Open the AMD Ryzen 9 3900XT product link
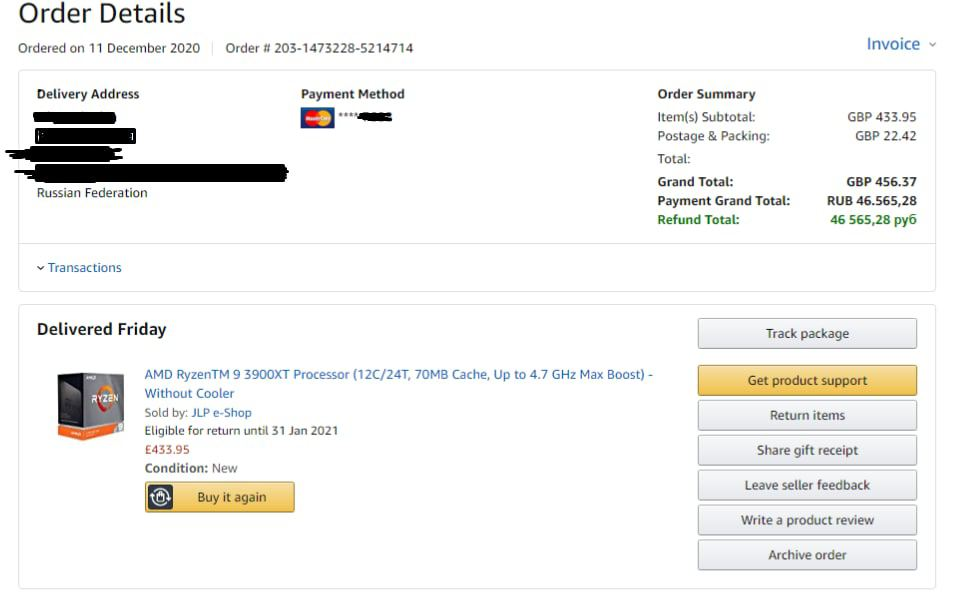The image size is (956, 603). [398, 375]
